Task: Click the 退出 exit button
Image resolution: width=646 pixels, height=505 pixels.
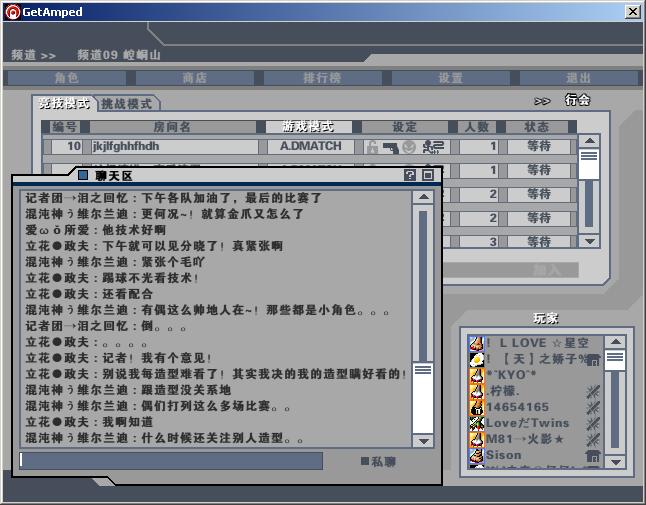Action: click(578, 78)
